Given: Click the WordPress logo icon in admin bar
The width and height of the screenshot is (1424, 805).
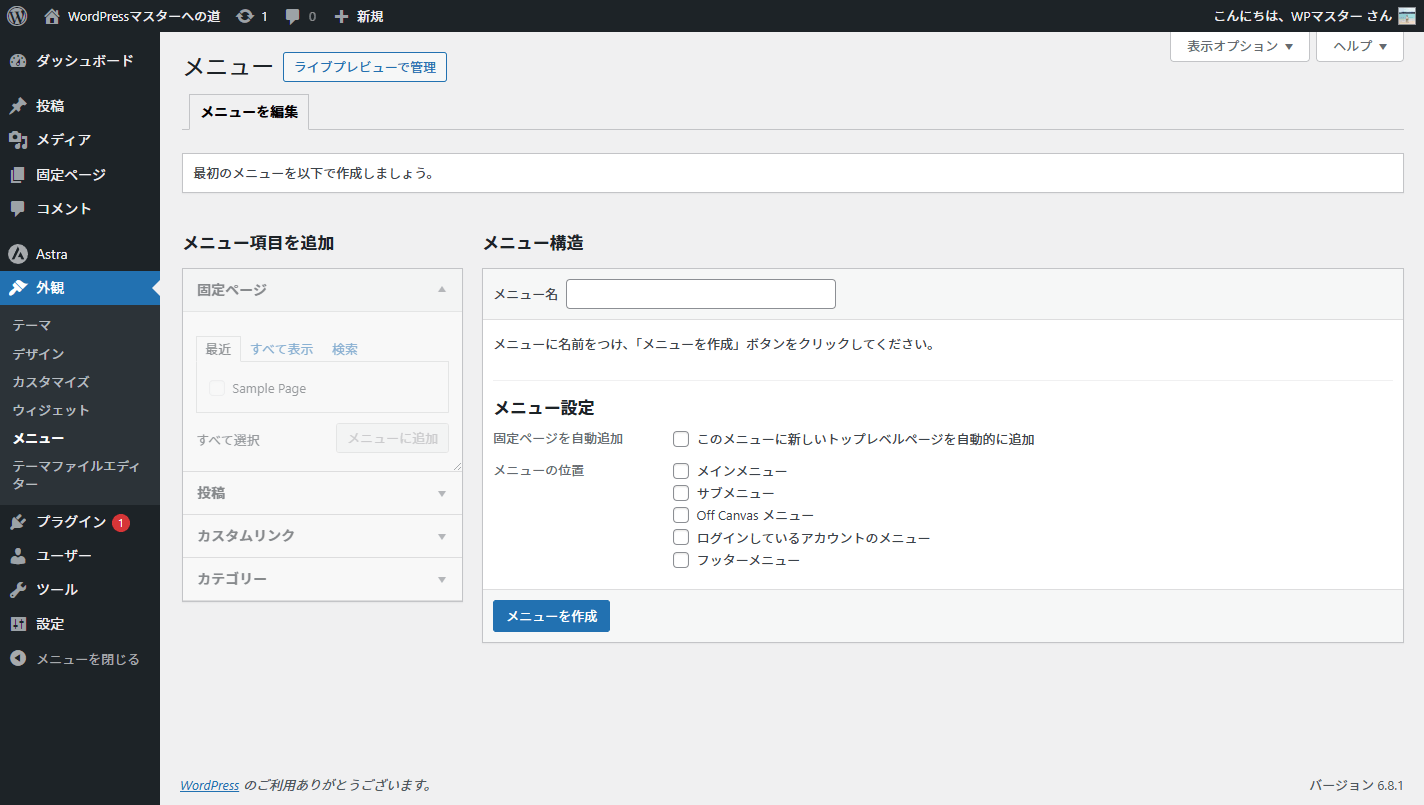Looking at the screenshot, I should [x=17, y=16].
